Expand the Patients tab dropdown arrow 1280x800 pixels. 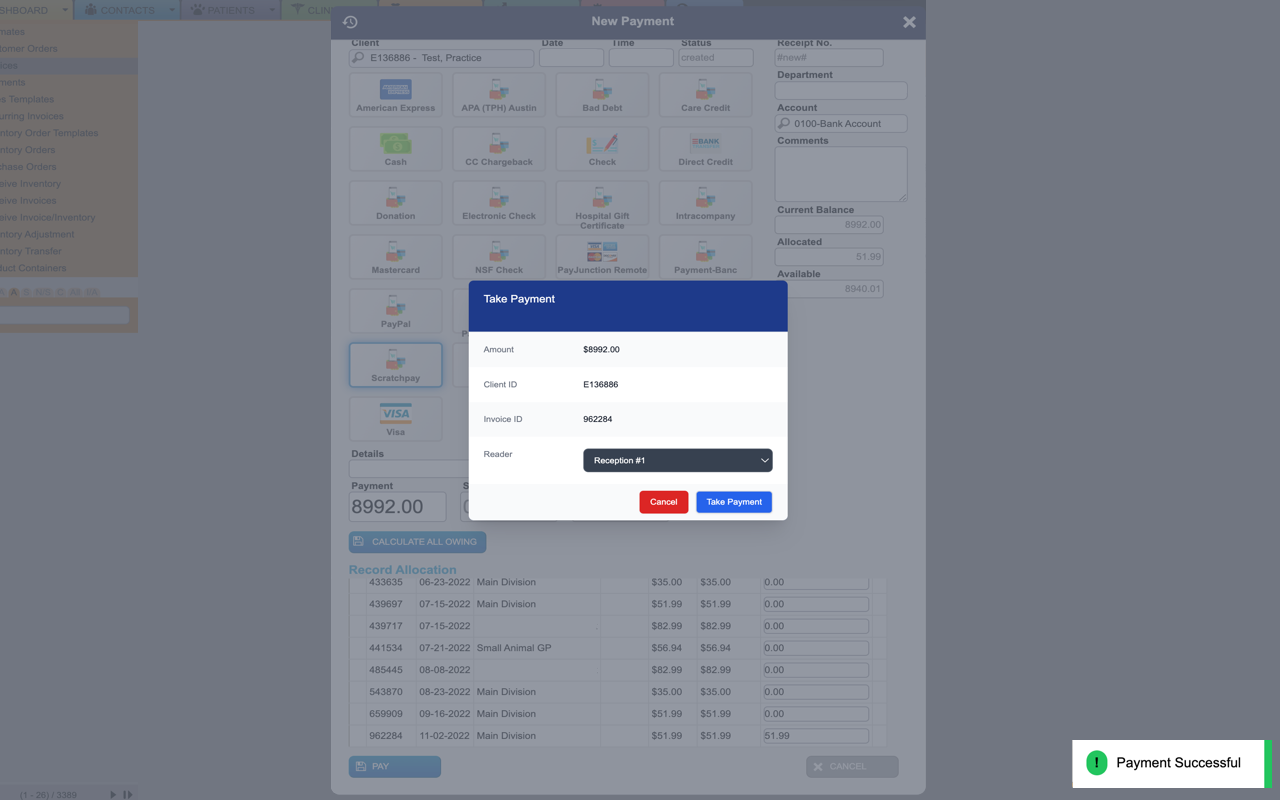pyautogui.click(x=271, y=10)
